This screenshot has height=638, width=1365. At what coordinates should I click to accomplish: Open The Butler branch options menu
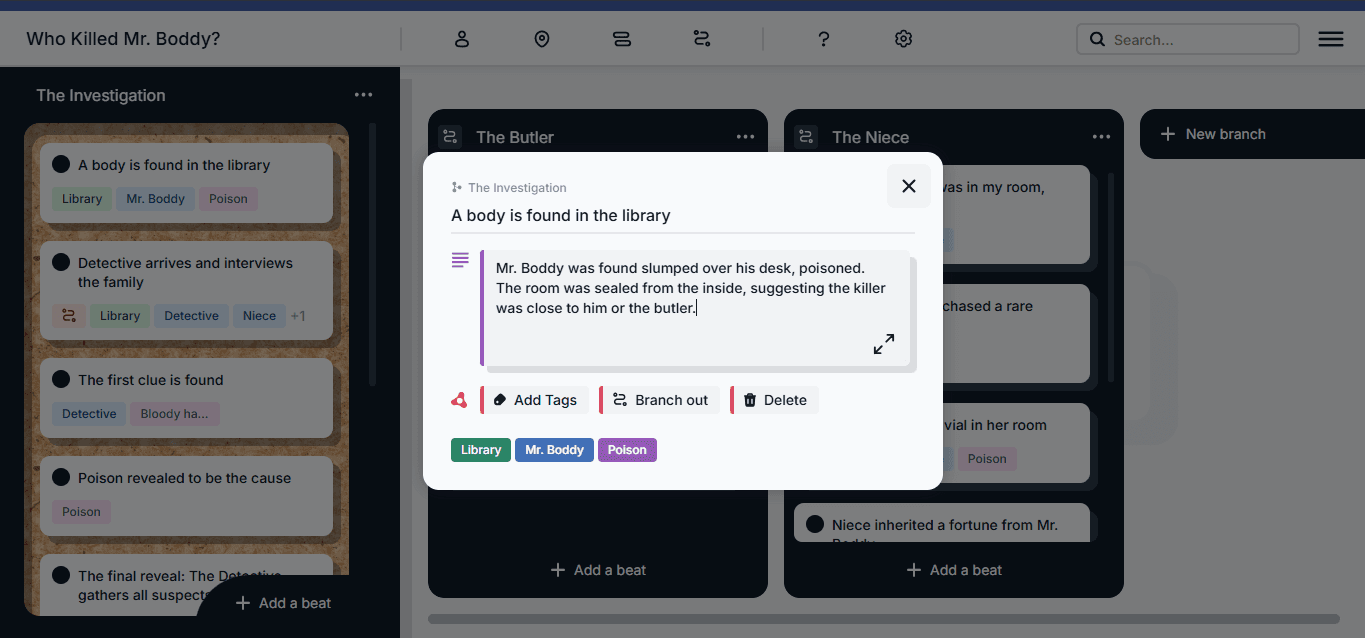pos(745,137)
